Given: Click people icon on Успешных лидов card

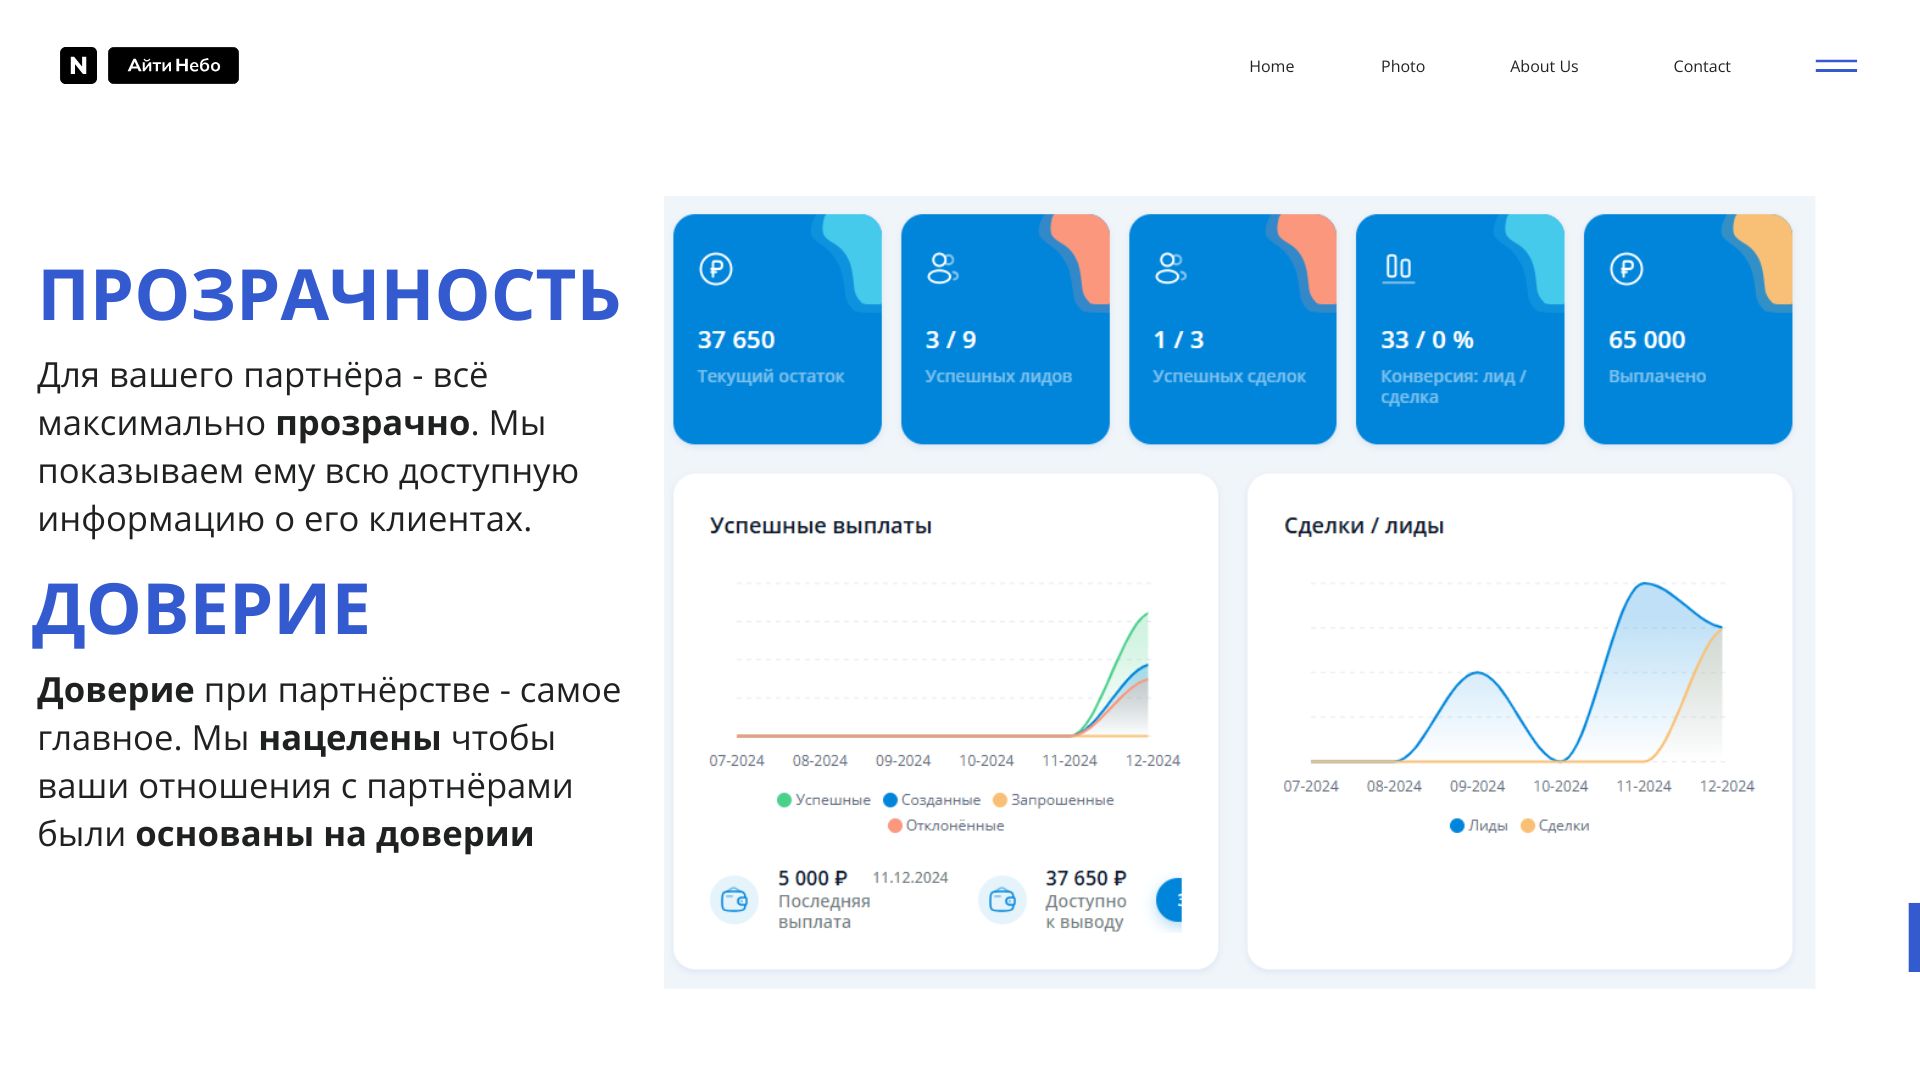Looking at the screenshot, I should [942, 268].
